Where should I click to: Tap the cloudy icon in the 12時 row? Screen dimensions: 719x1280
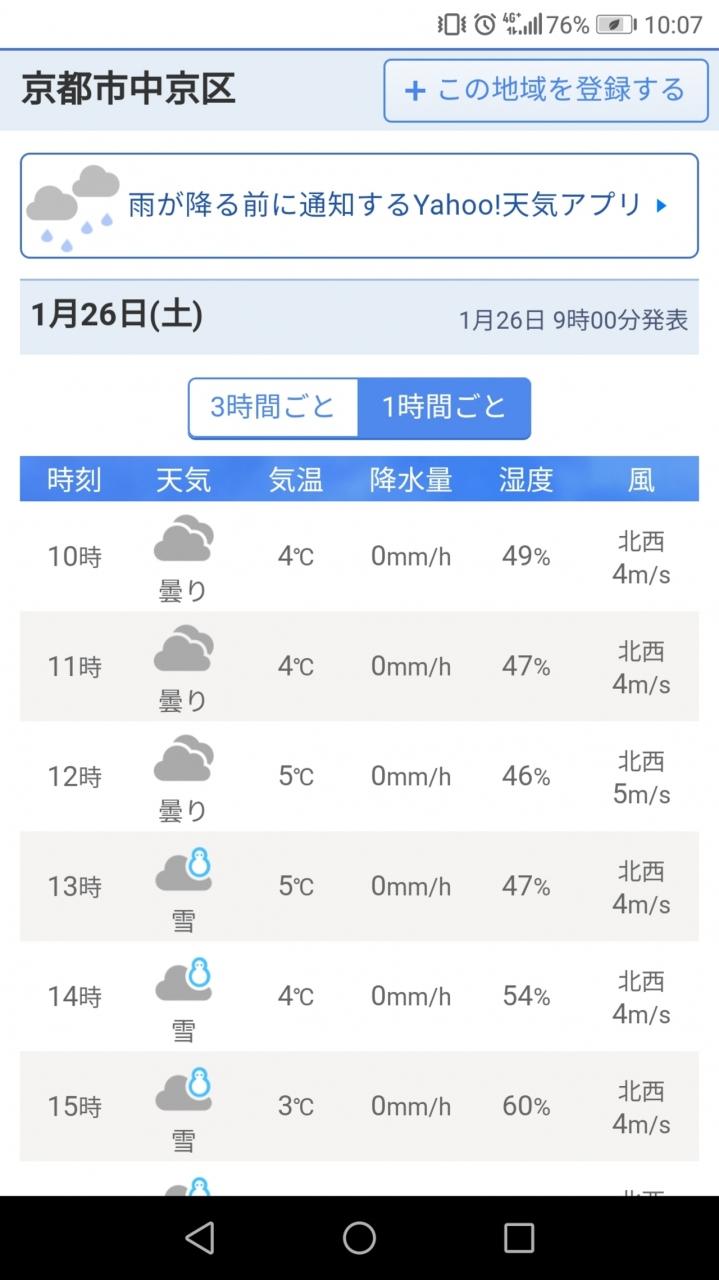(184, 758)
